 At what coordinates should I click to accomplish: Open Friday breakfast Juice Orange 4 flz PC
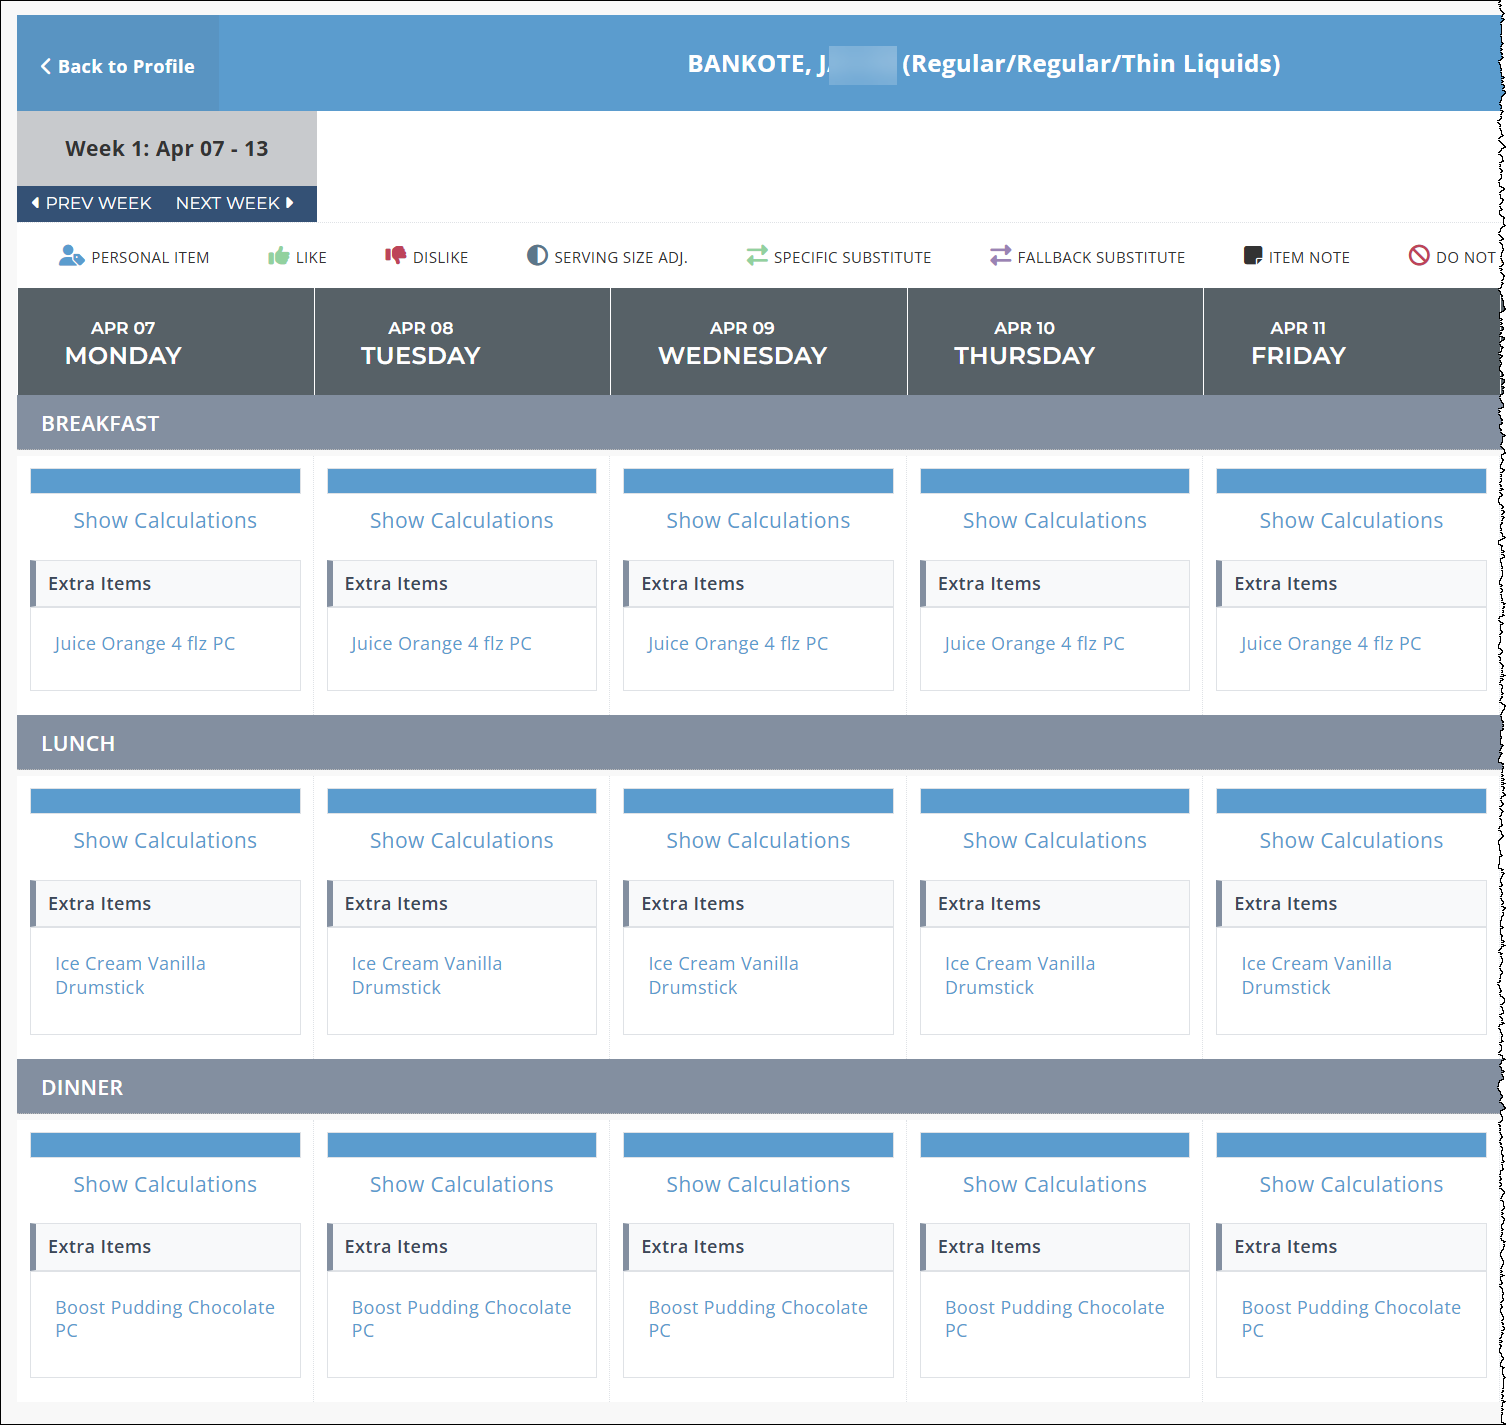(1331, 644)
